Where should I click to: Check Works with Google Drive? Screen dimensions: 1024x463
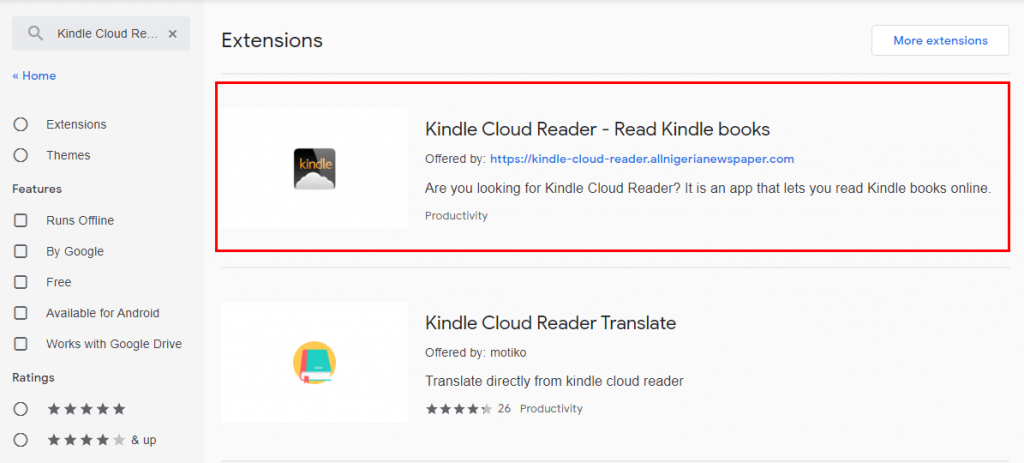tap(21, 343)
